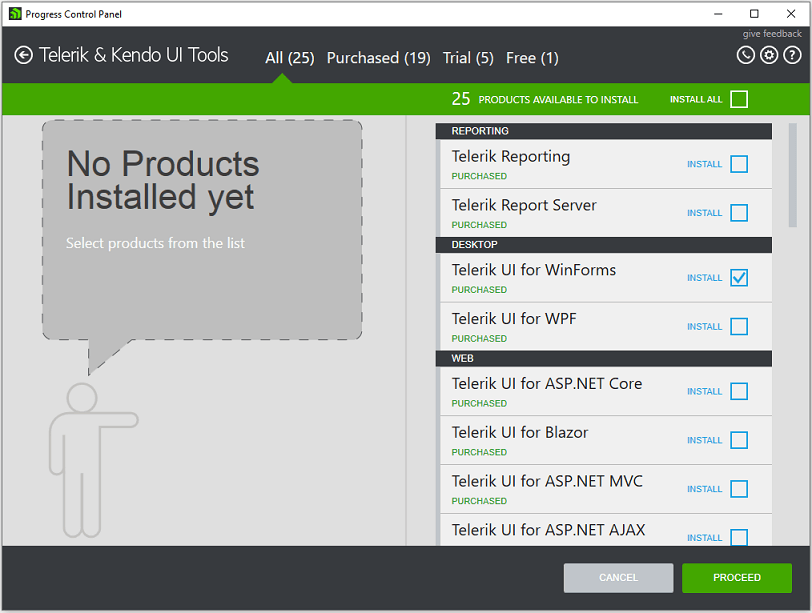The height and width of the screenshot is (613, 812).
Task: Check the Telerik UI for Blazor checkbox
Action: click(739, 440)
